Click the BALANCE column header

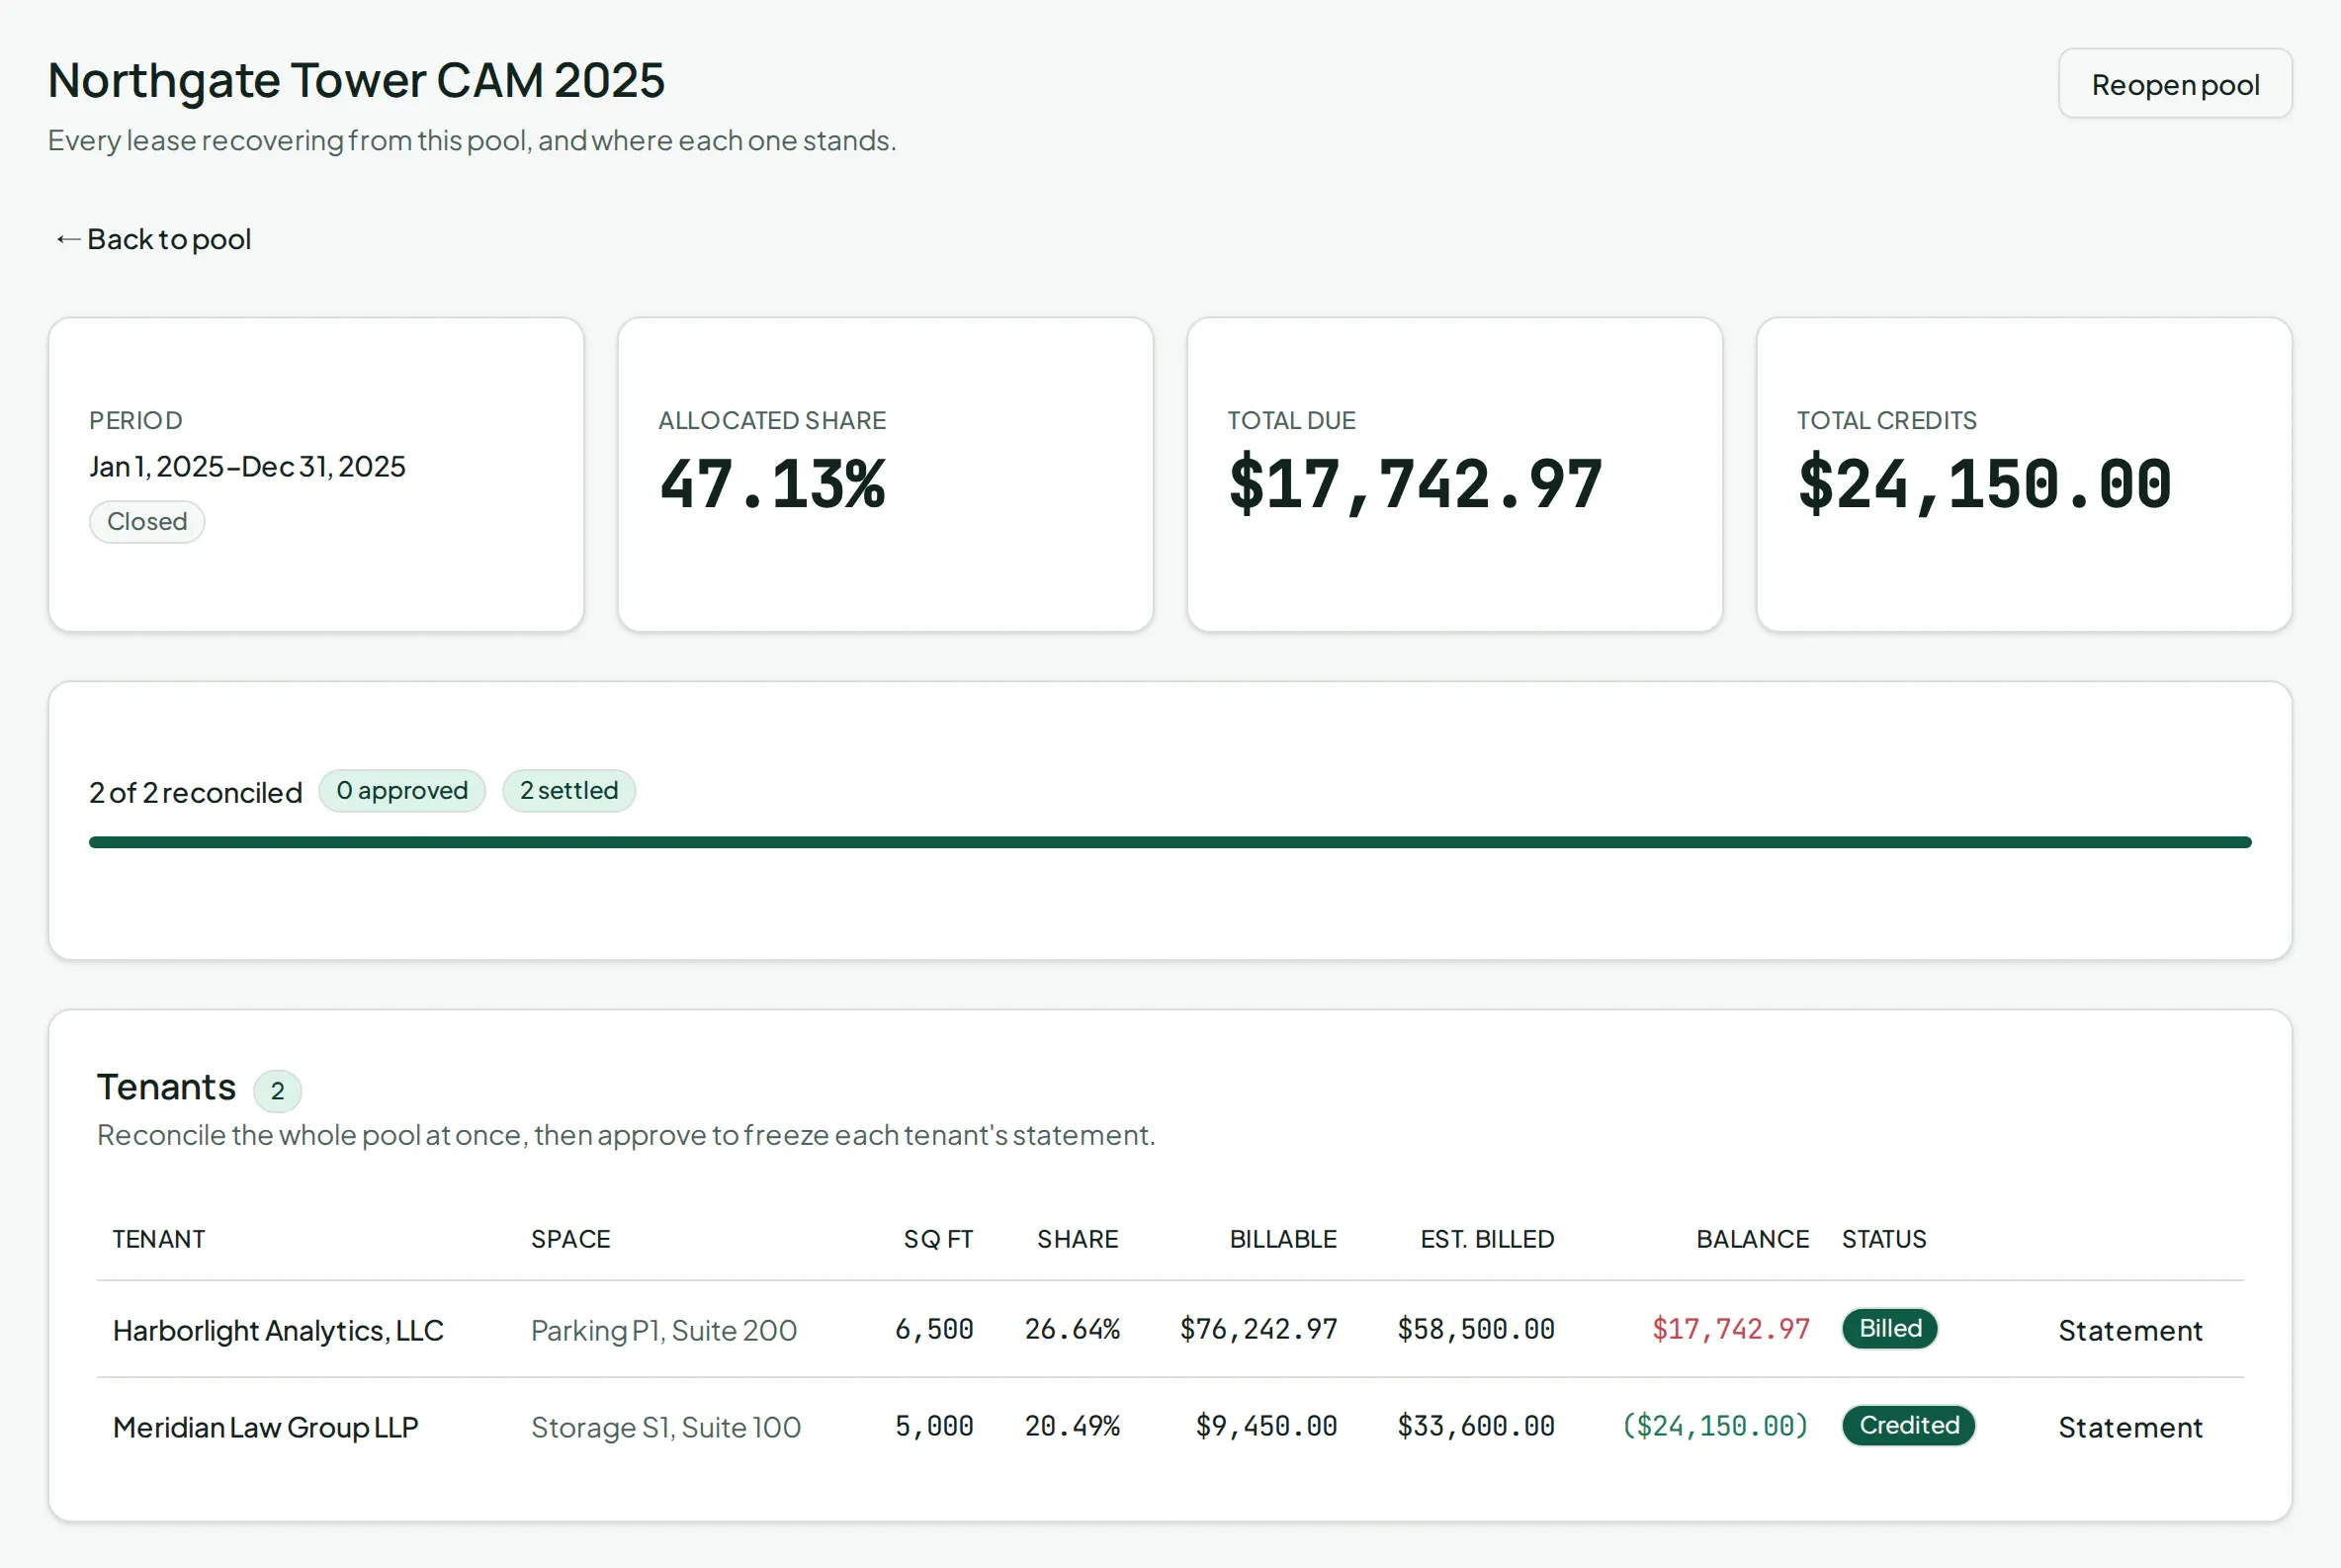pyautogui.click(x=1752, y=1239)
